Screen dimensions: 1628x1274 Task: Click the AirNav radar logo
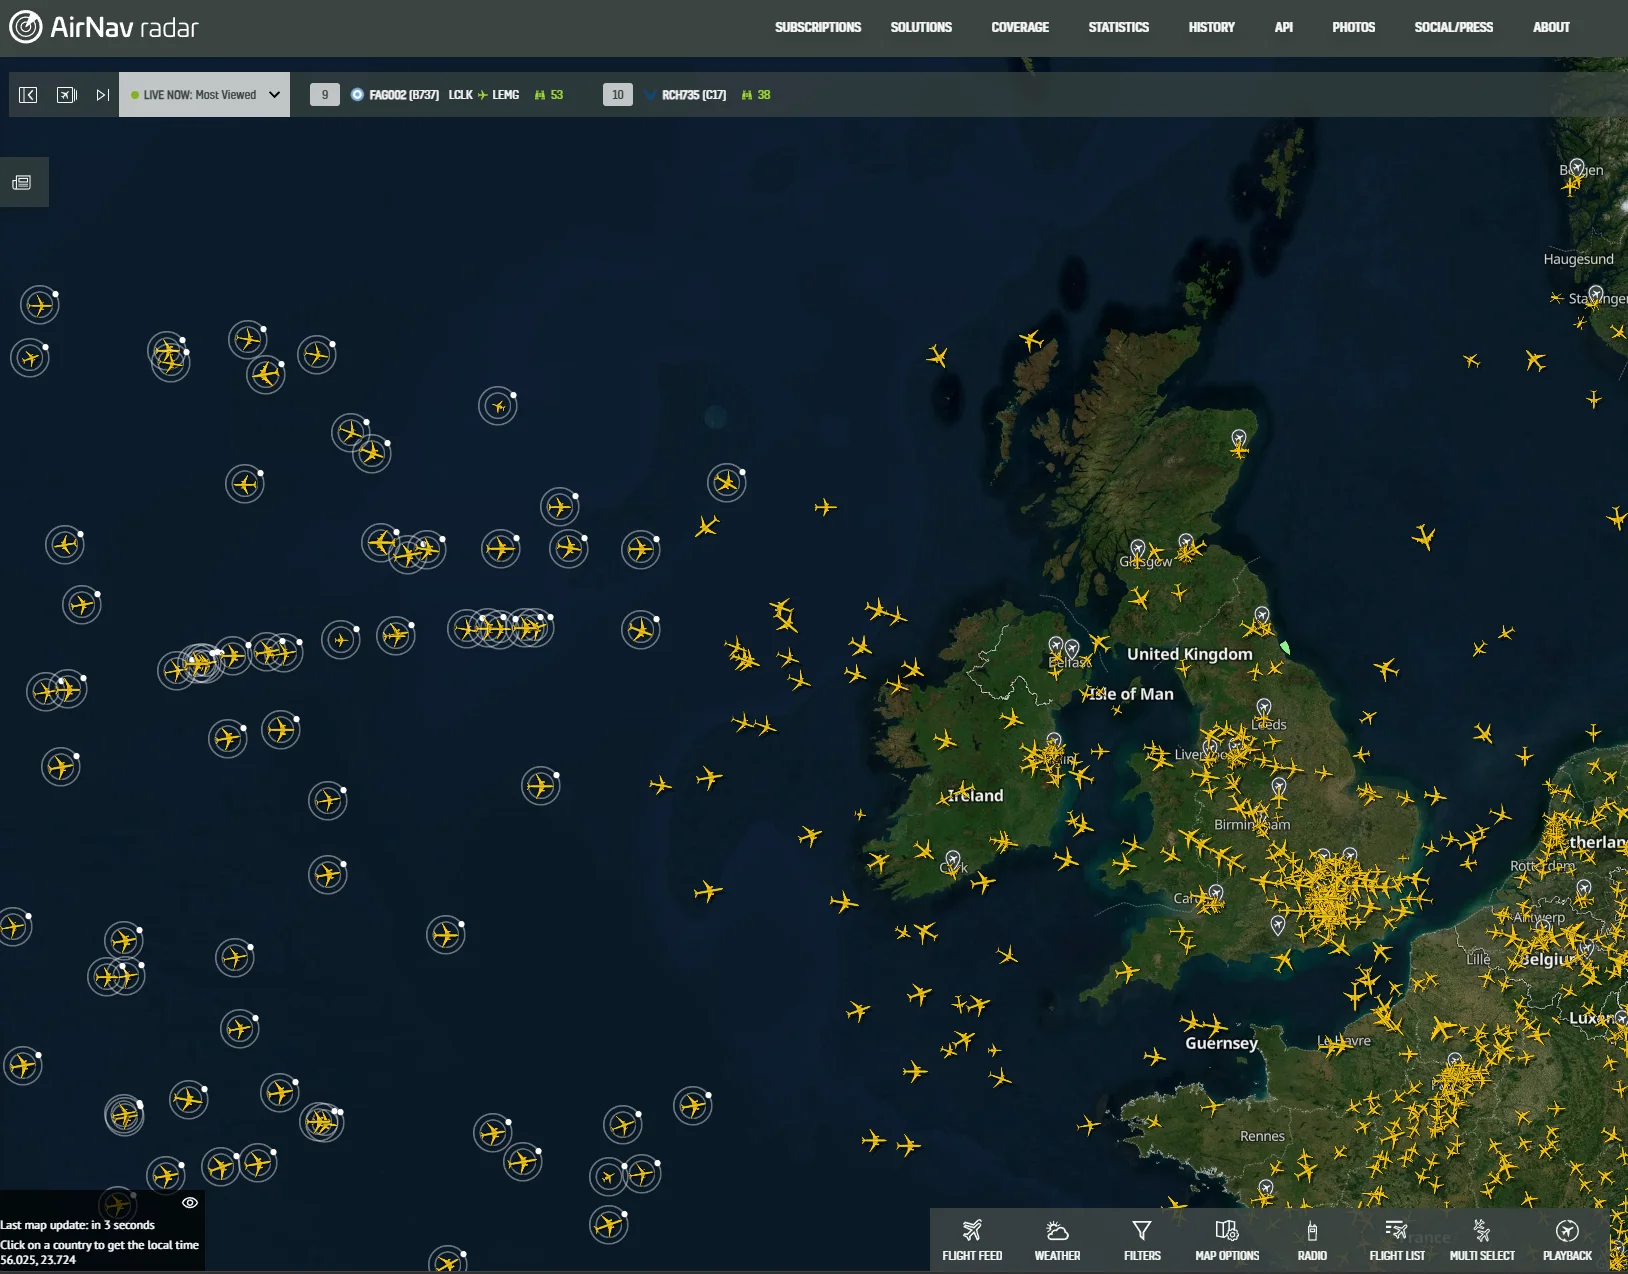coord(104,27)
